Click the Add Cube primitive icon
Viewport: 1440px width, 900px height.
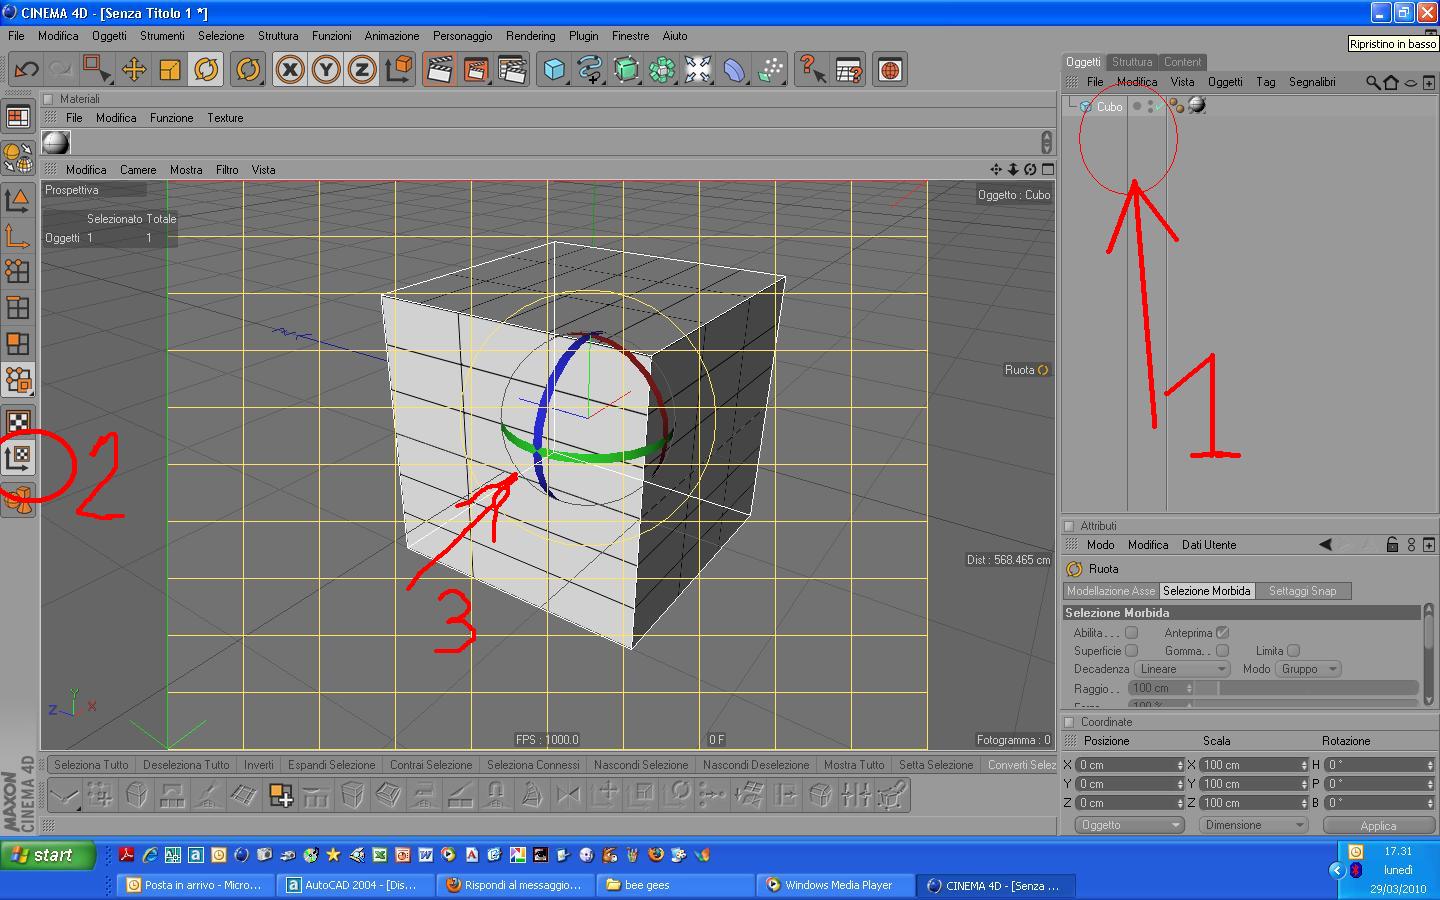(x=554, y=70)
